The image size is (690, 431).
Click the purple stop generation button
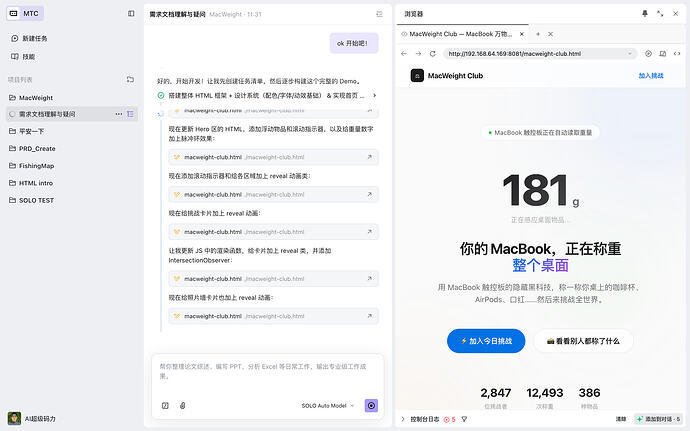point(371,405)
